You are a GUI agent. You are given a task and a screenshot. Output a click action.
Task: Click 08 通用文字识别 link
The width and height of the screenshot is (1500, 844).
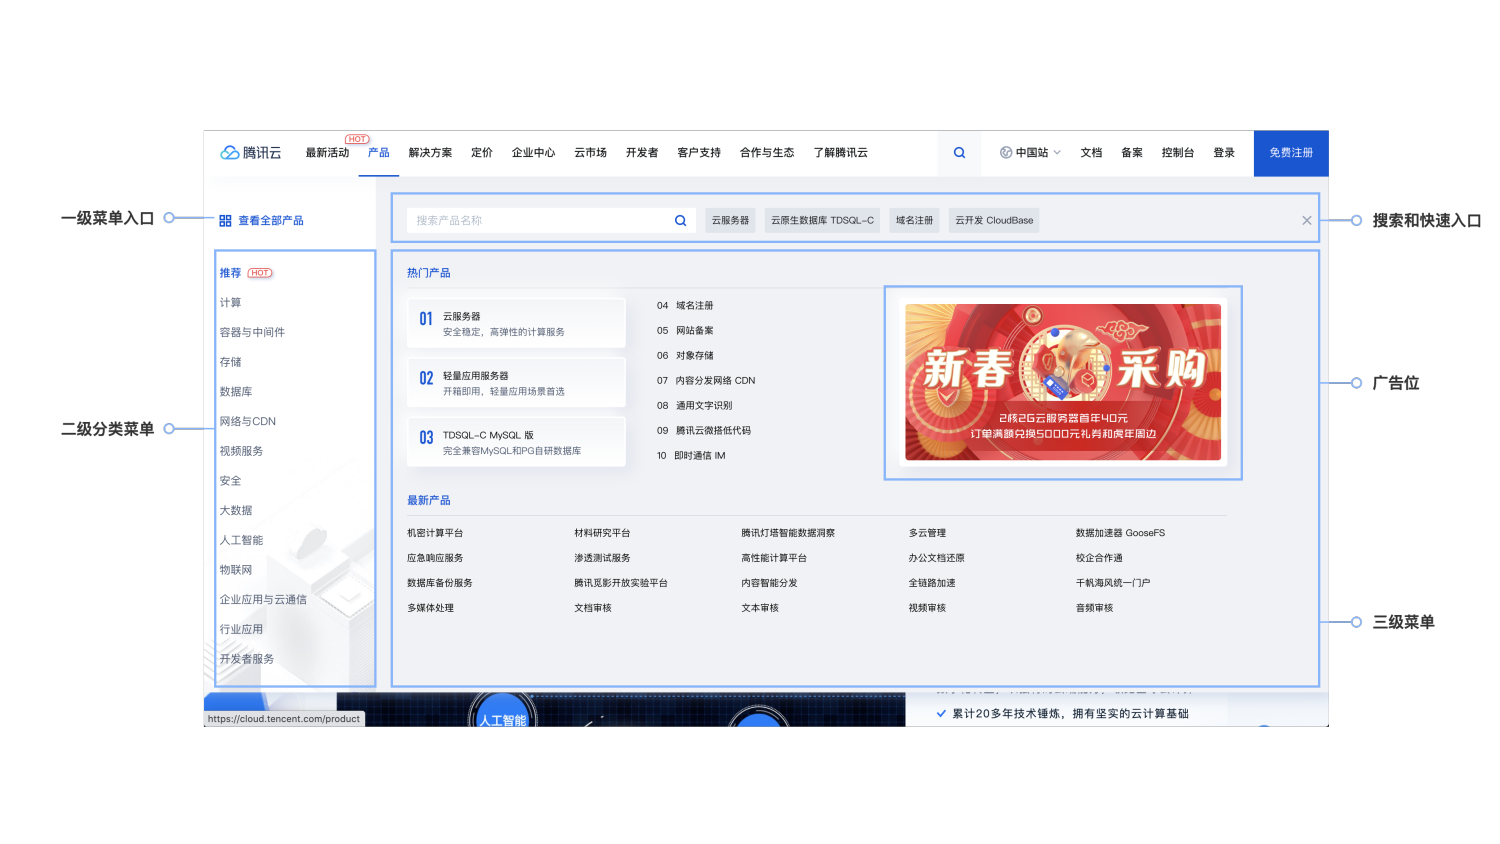pyautogui.click(x=695, y=406)
